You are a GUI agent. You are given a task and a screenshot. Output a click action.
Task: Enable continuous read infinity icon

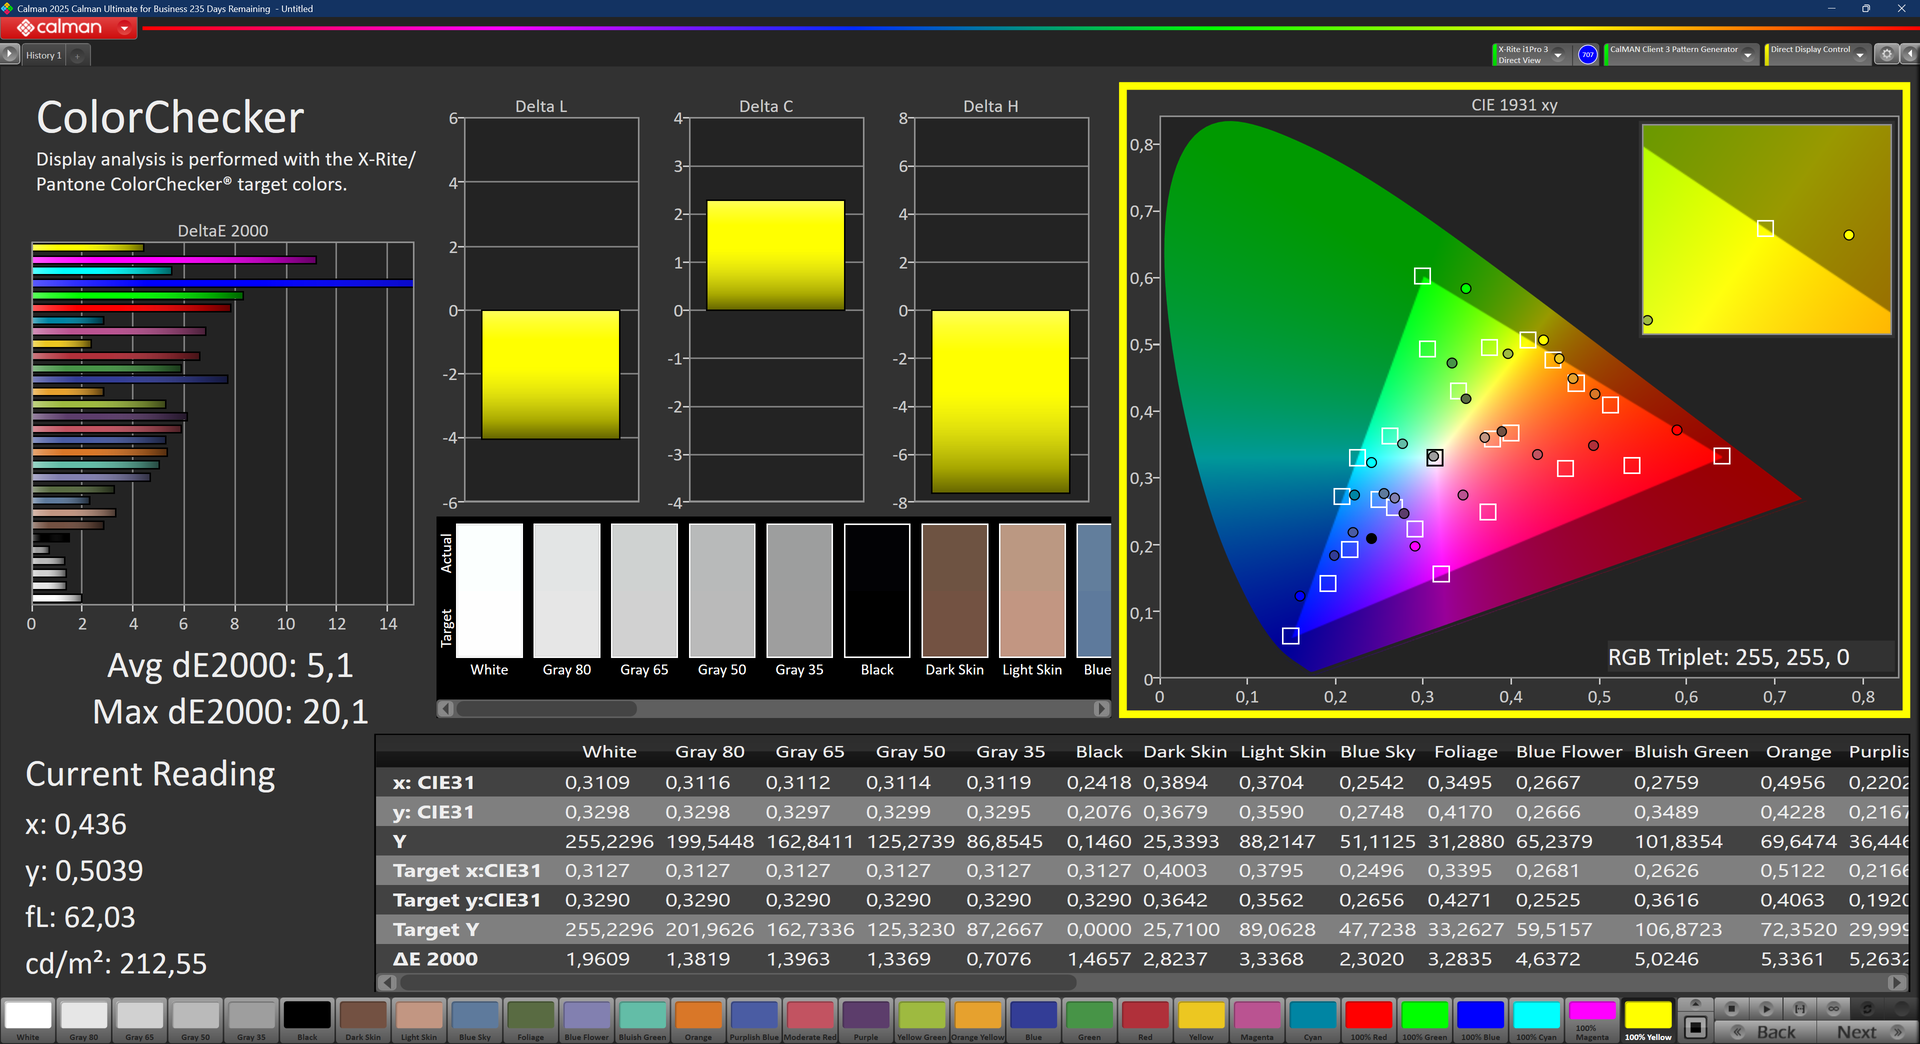pyautogui.click(x=1833, y=1008)
